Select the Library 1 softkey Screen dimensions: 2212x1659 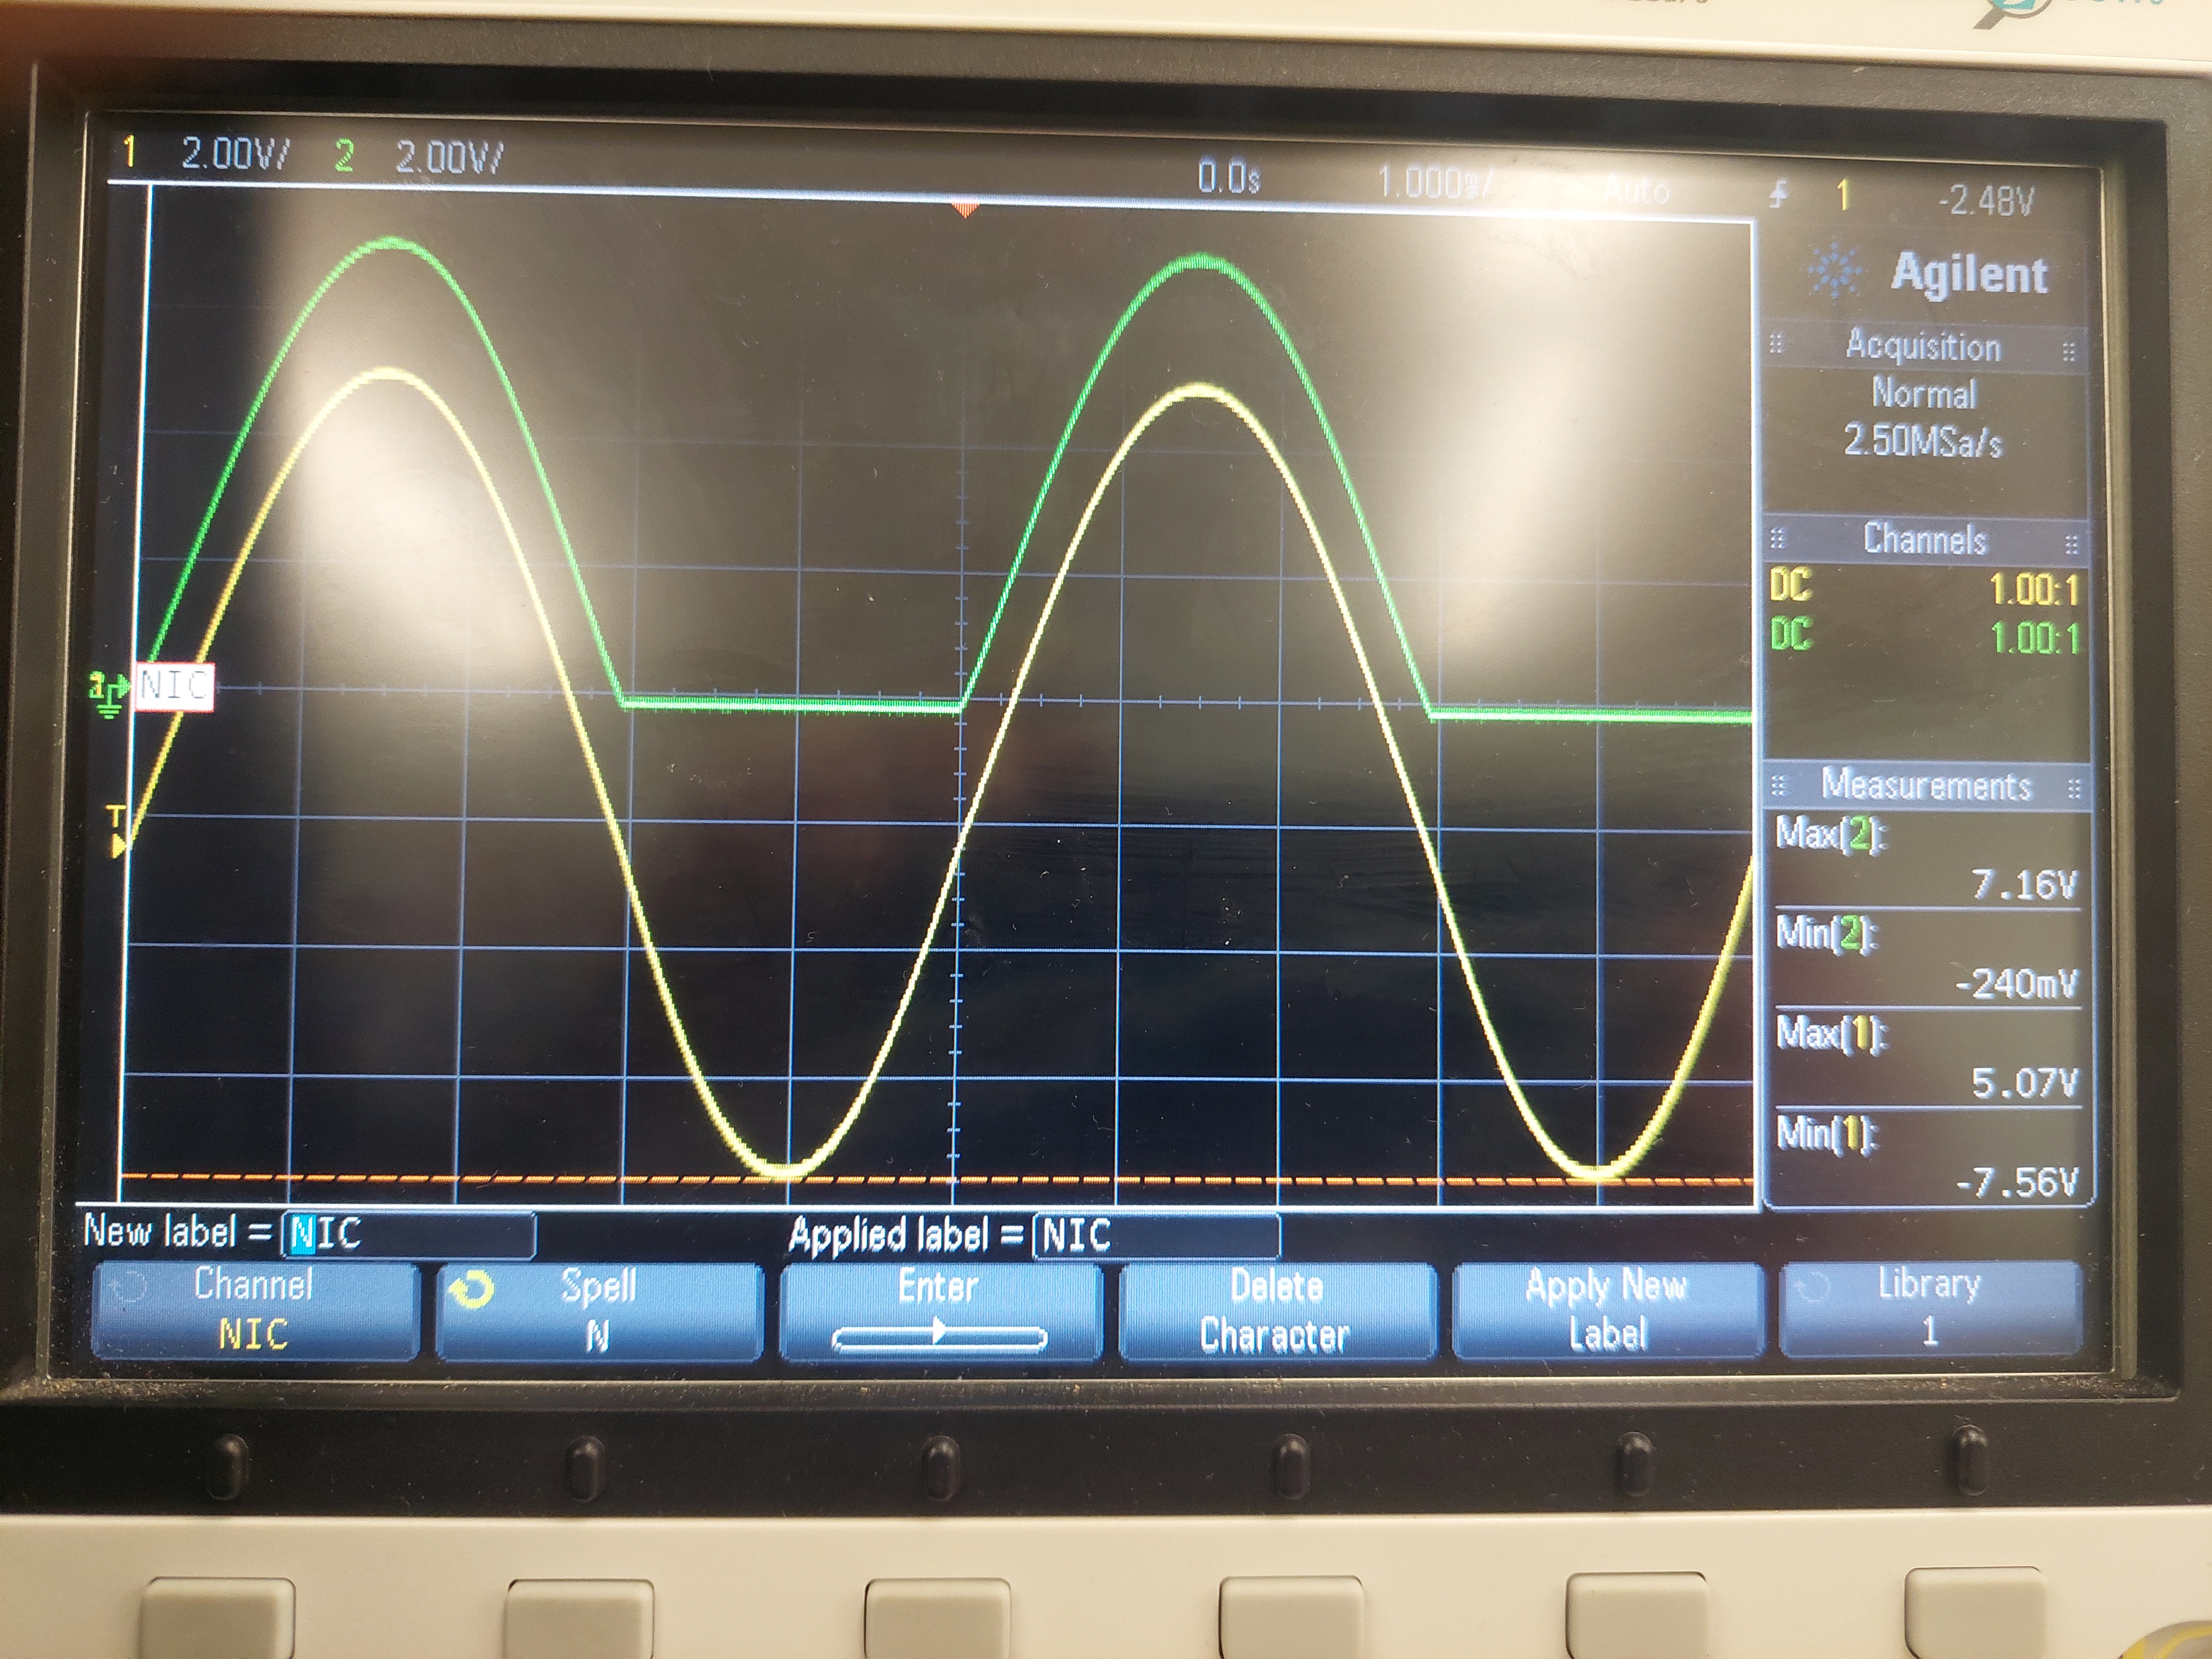tap(1930, 1308)
